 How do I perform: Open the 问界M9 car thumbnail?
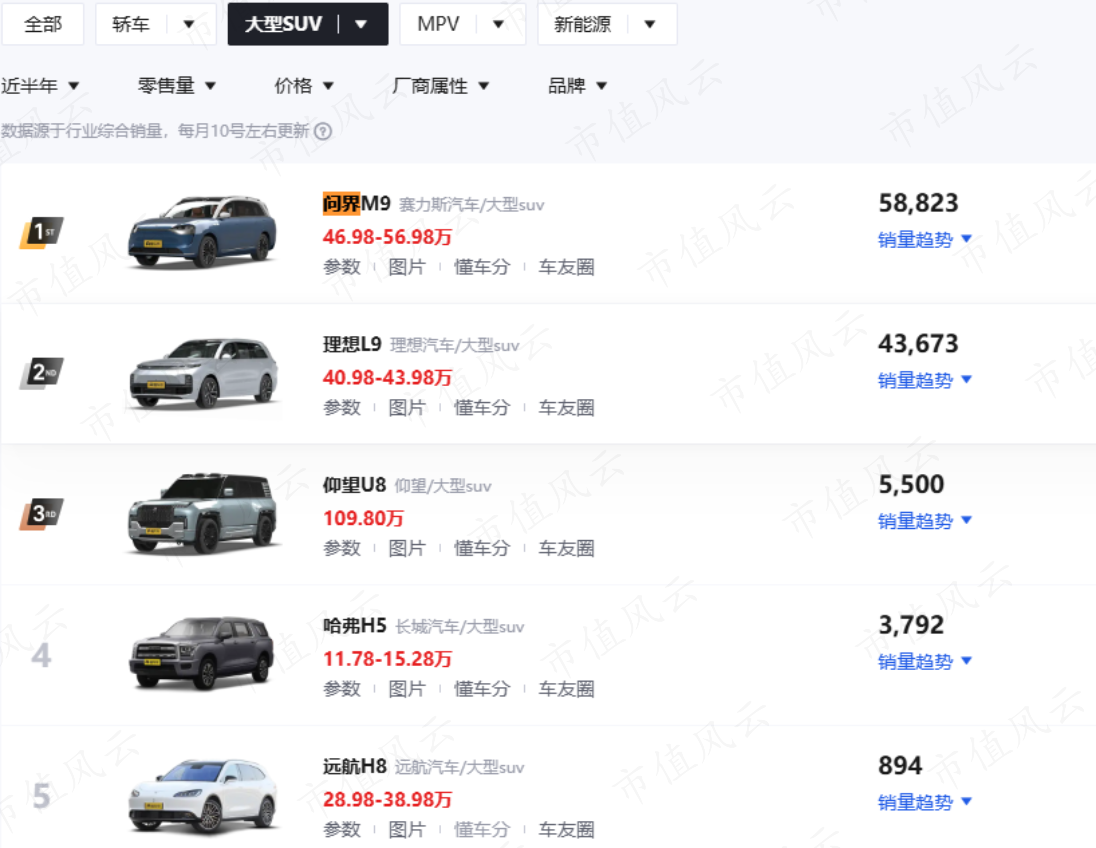[203, 231]
